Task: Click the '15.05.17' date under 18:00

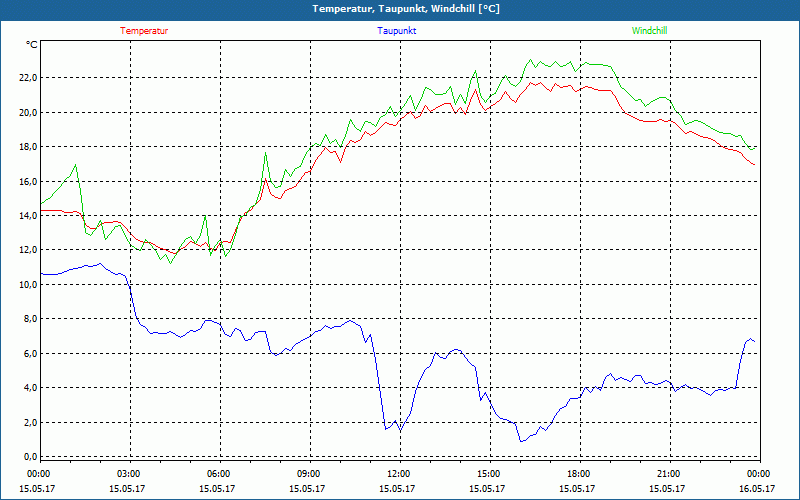Action: [577, 488]
